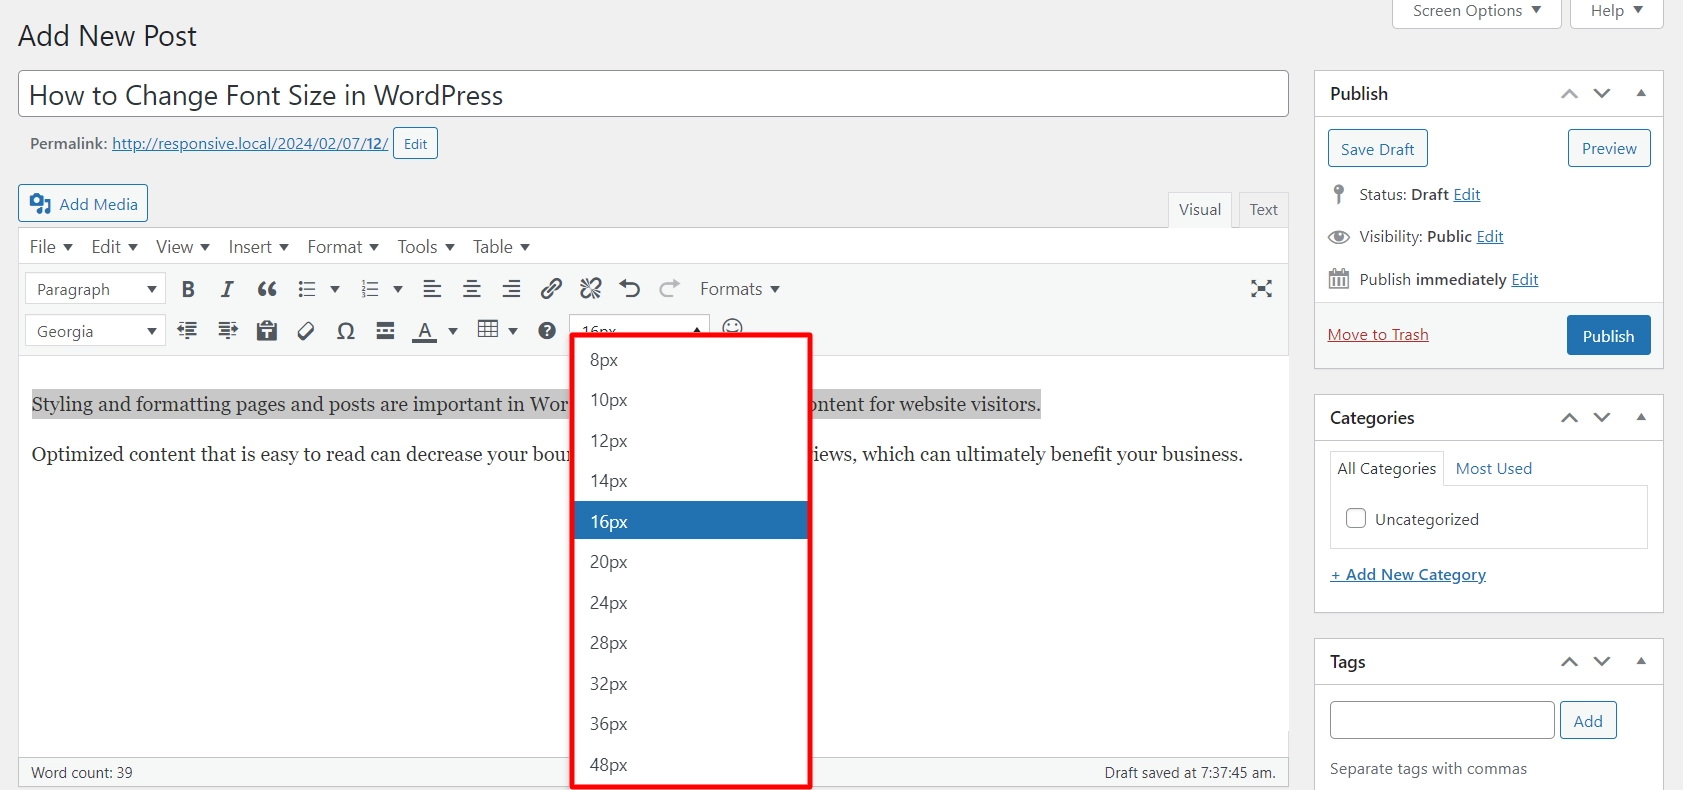Open numbered list style arrow

(x=398, y=289)
